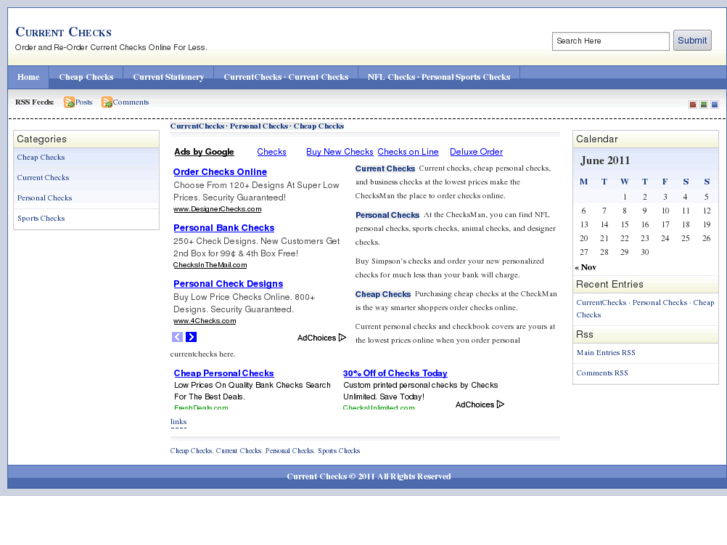Viewport: 727px width, 545px height.
Task: Go to previous month Nov in calendar
Action: click(585, 267)
